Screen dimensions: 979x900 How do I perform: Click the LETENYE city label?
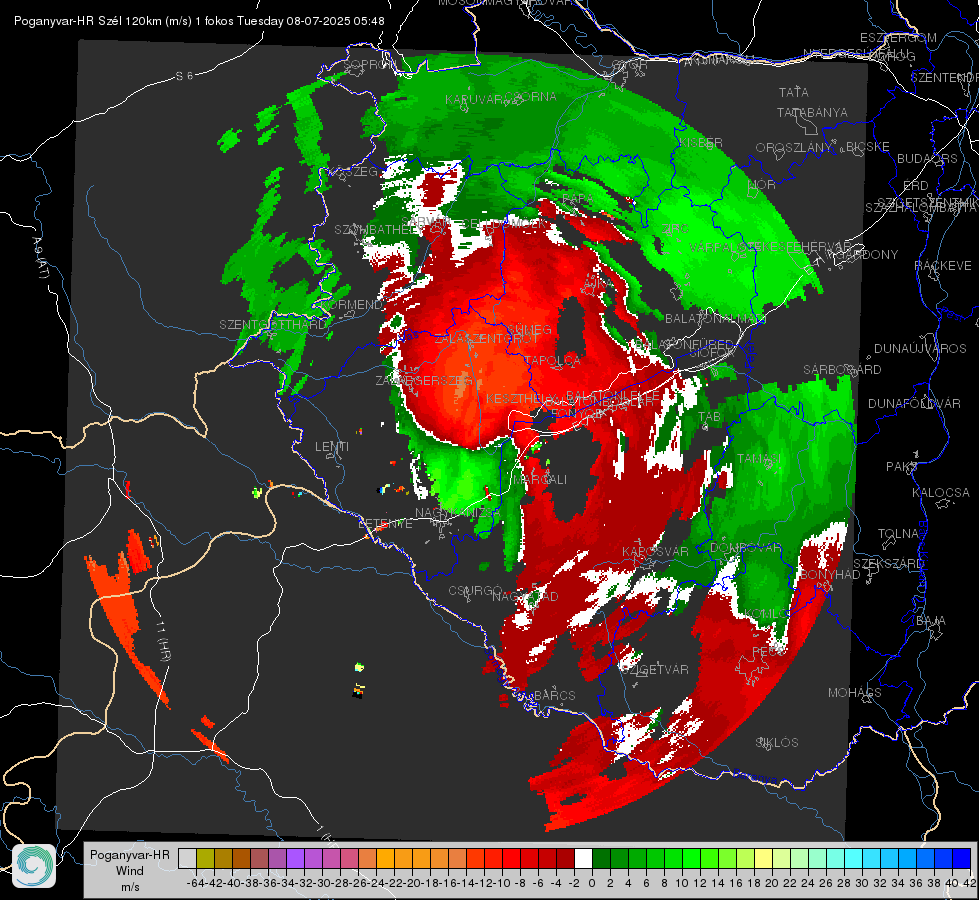(385, 524)
